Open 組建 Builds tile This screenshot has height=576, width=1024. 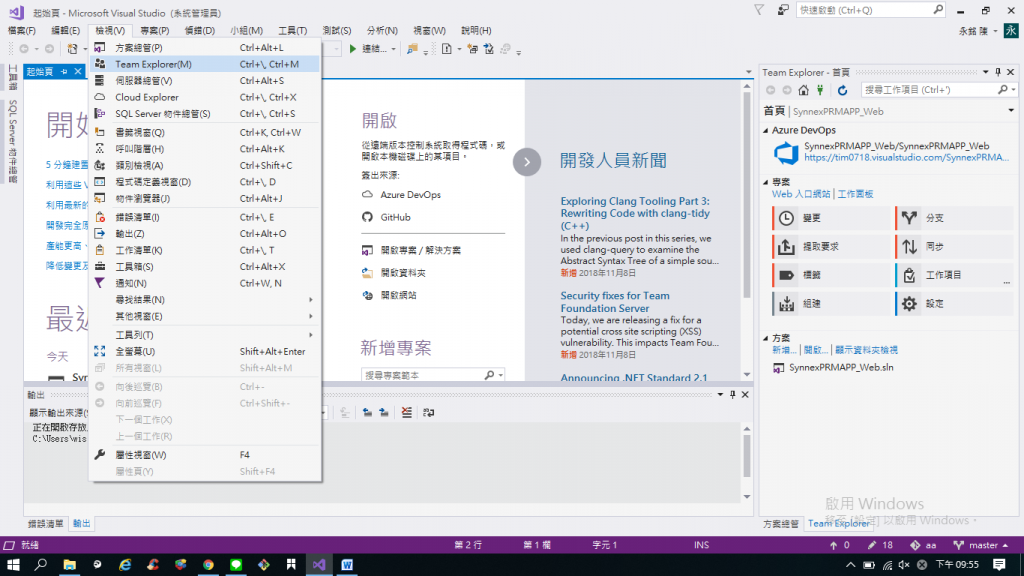832,304
